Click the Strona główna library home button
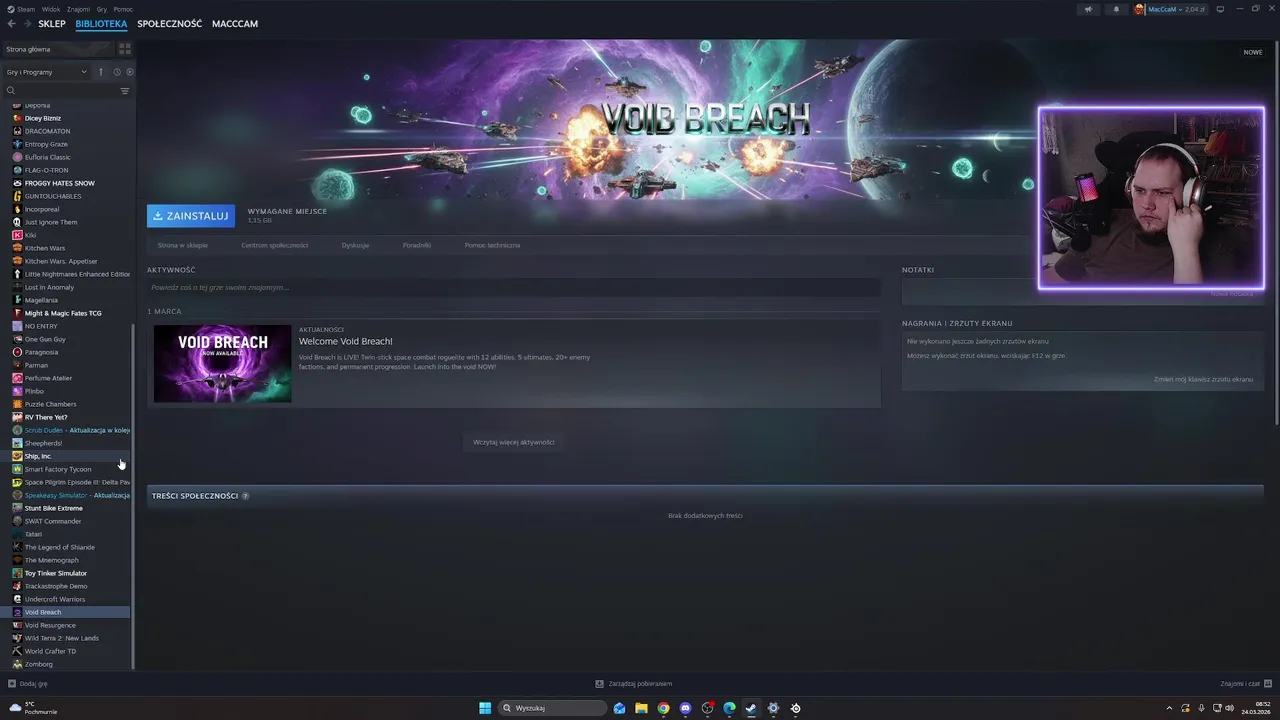 (58, 48)
